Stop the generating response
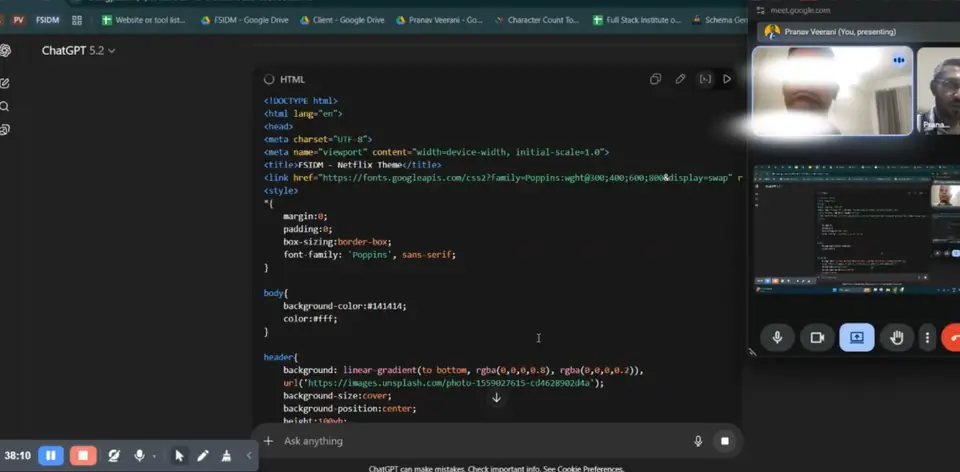The width and height of the screenshot is (960, 472). pyautogui.click(x=725, y=441)
